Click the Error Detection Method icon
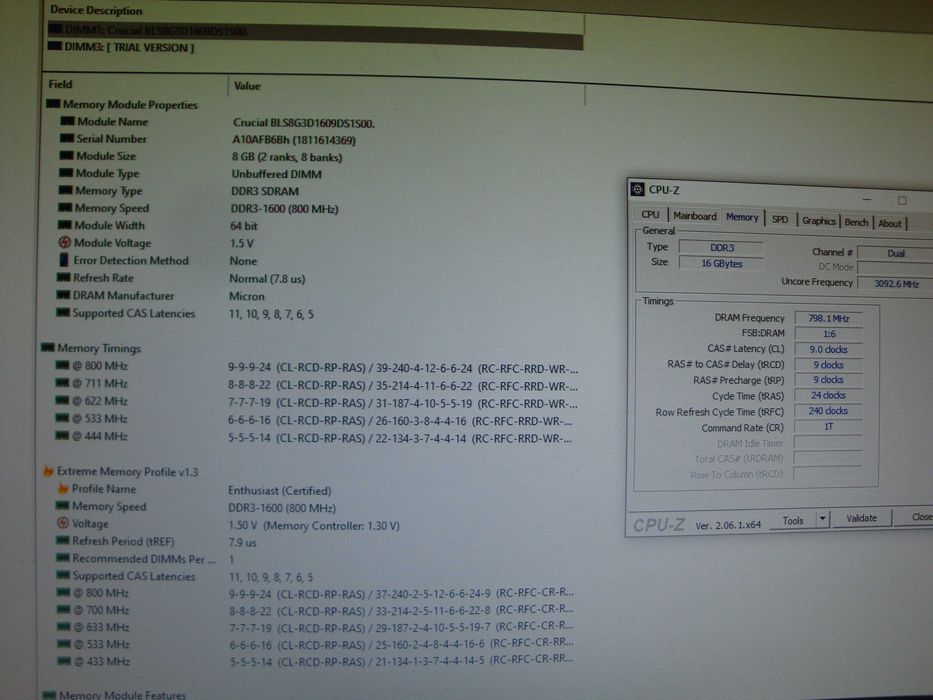Viewport: 933px width, 700px height. coord(64,260)
